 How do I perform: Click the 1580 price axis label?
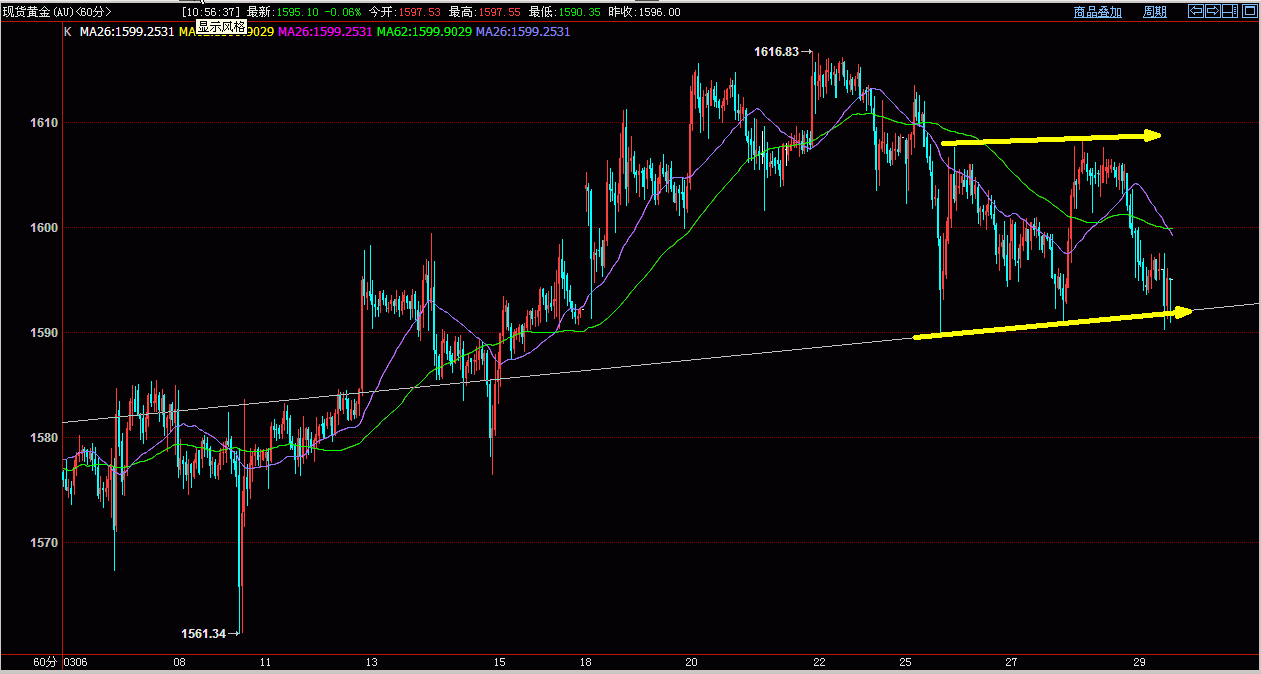[x=43, y=438]
